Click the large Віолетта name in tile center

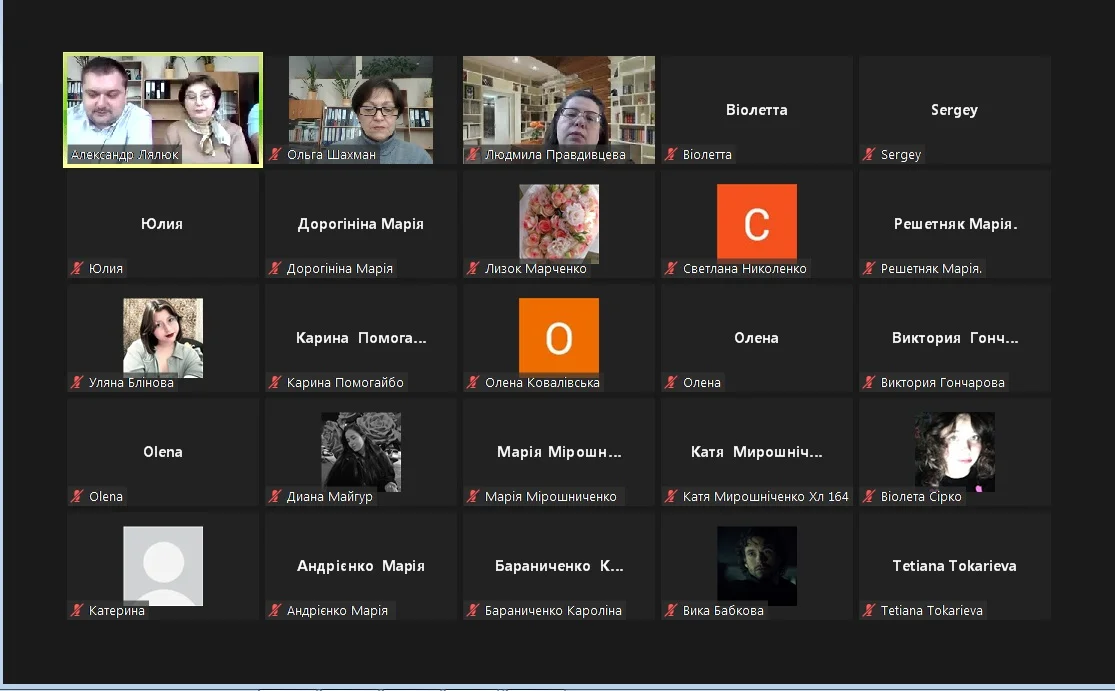click(x=757, y=110)
